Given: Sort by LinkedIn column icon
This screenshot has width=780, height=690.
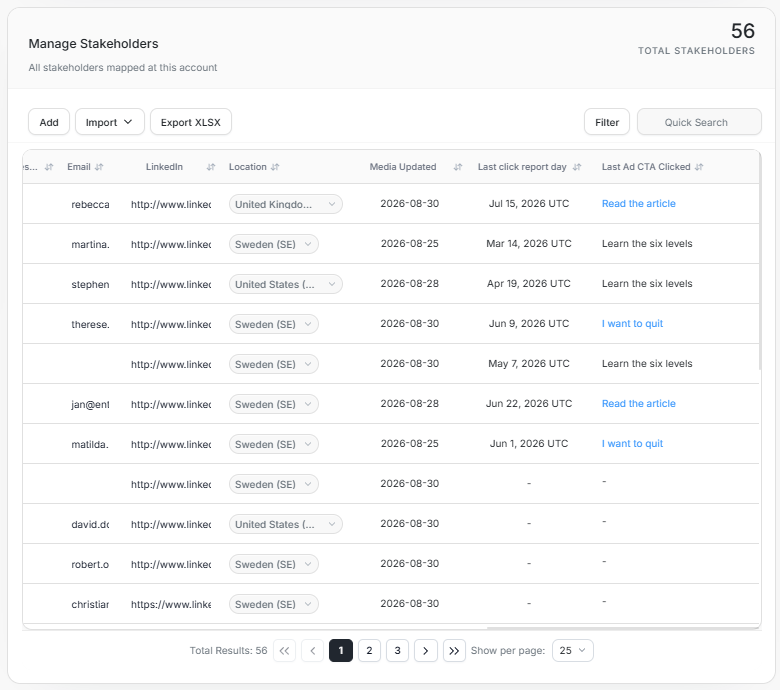Looking at the screenshot, I should point(211,167).
